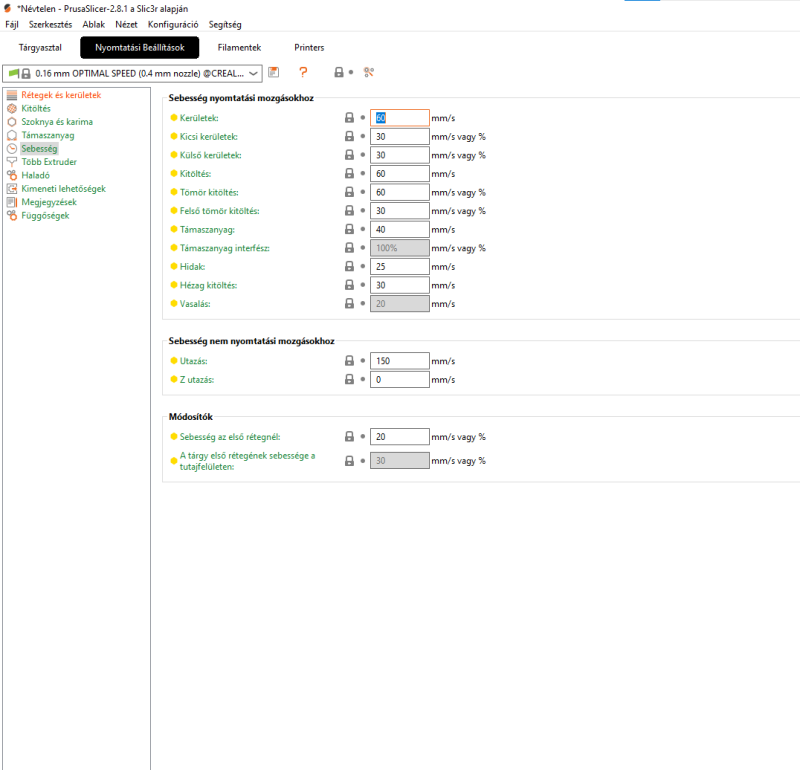The image size is (800, 770).
Task: Click lock icon for Utazás speed
Action: click(349, 361)
